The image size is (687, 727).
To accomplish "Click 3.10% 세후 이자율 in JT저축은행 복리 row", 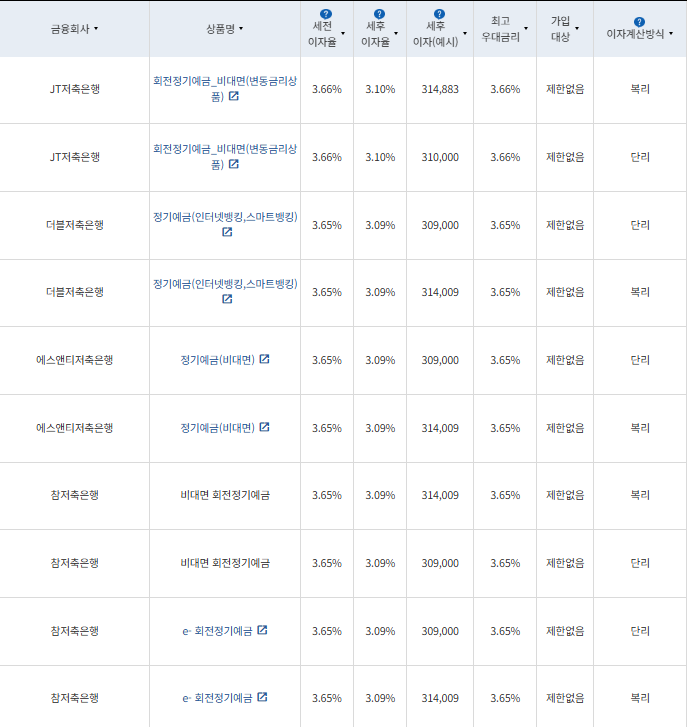I will 380,89.
